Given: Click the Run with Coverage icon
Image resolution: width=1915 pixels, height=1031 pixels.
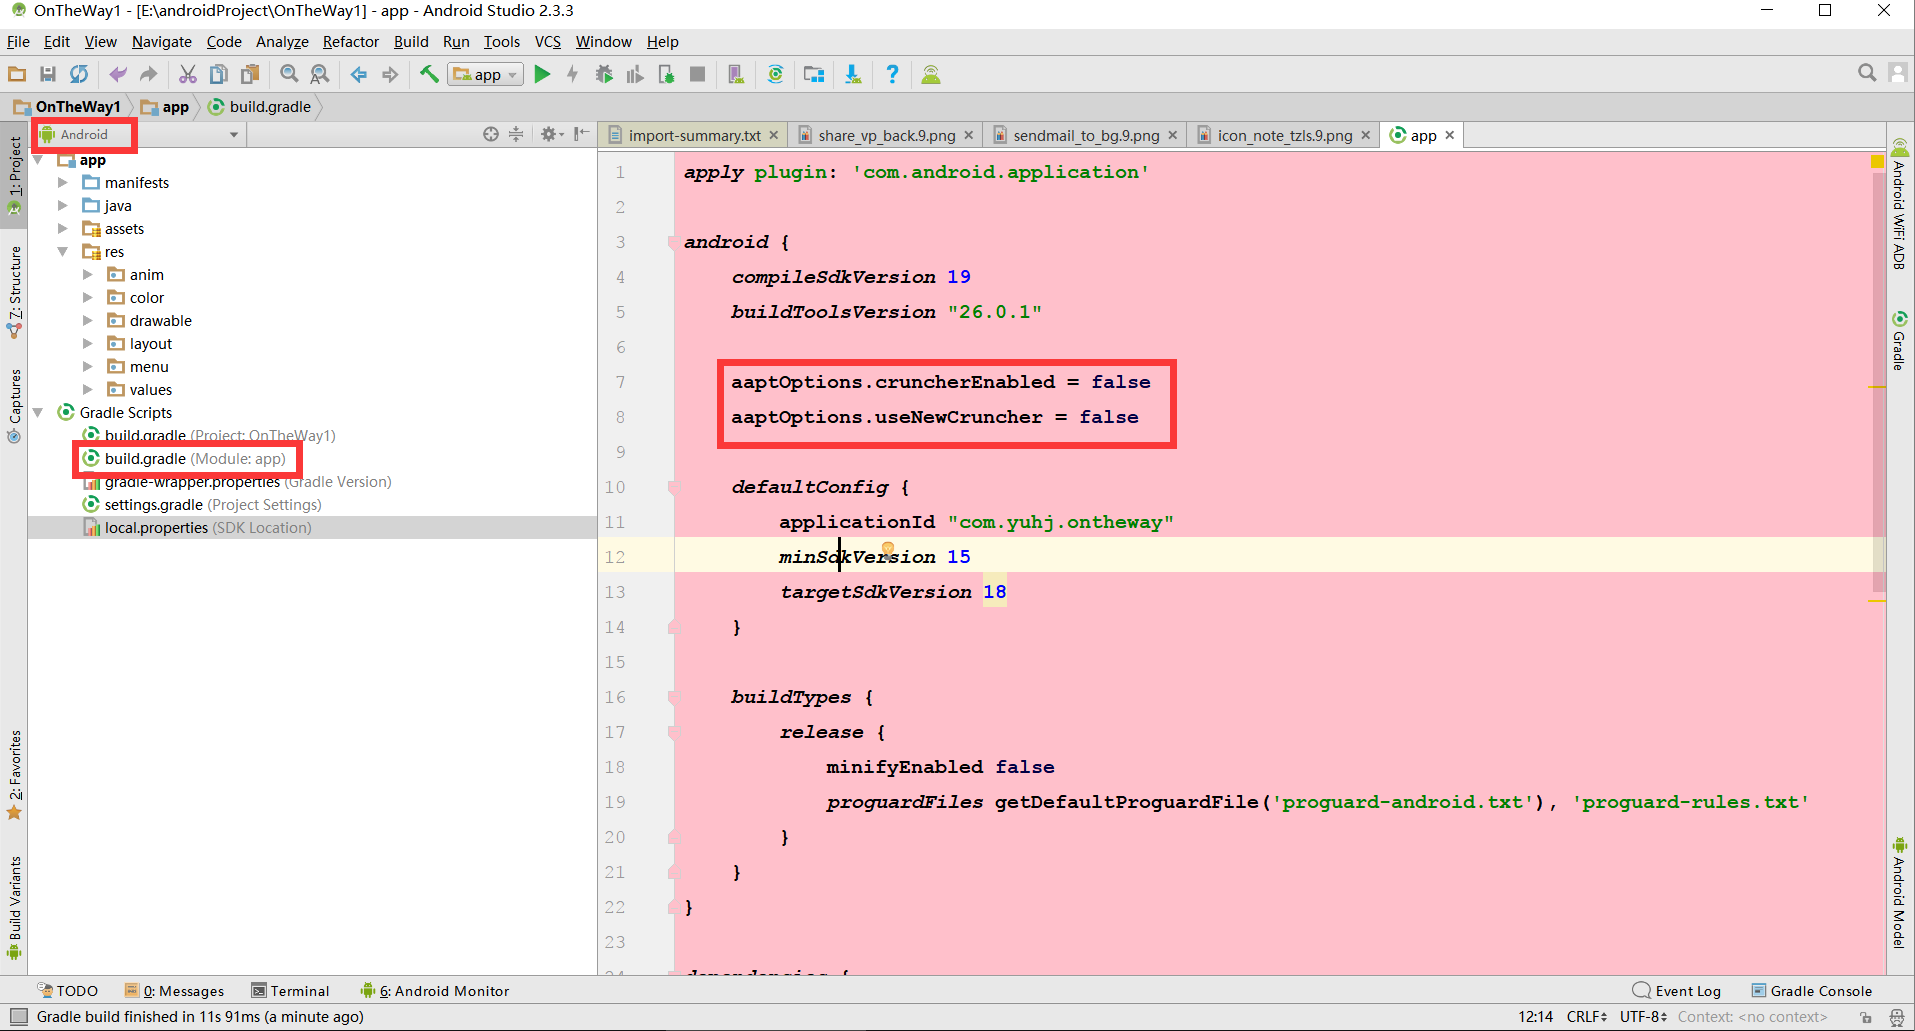Looking at the screenshot, I should (635, 74).
